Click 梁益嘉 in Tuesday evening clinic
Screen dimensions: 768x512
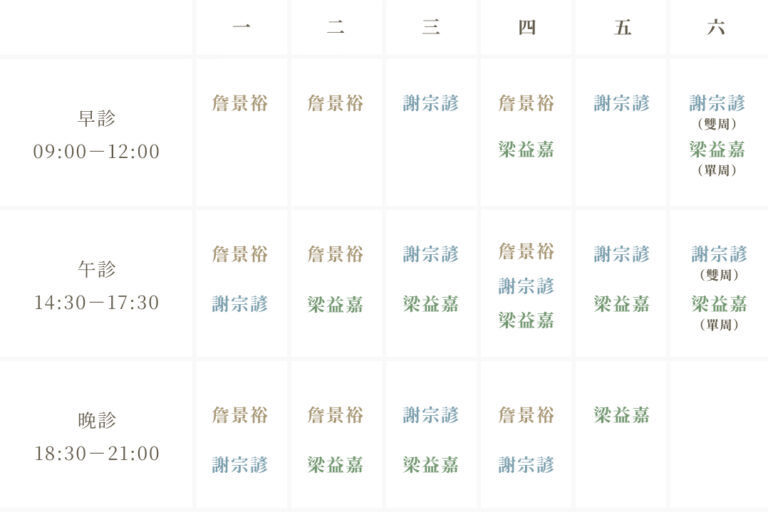point(335,465)
